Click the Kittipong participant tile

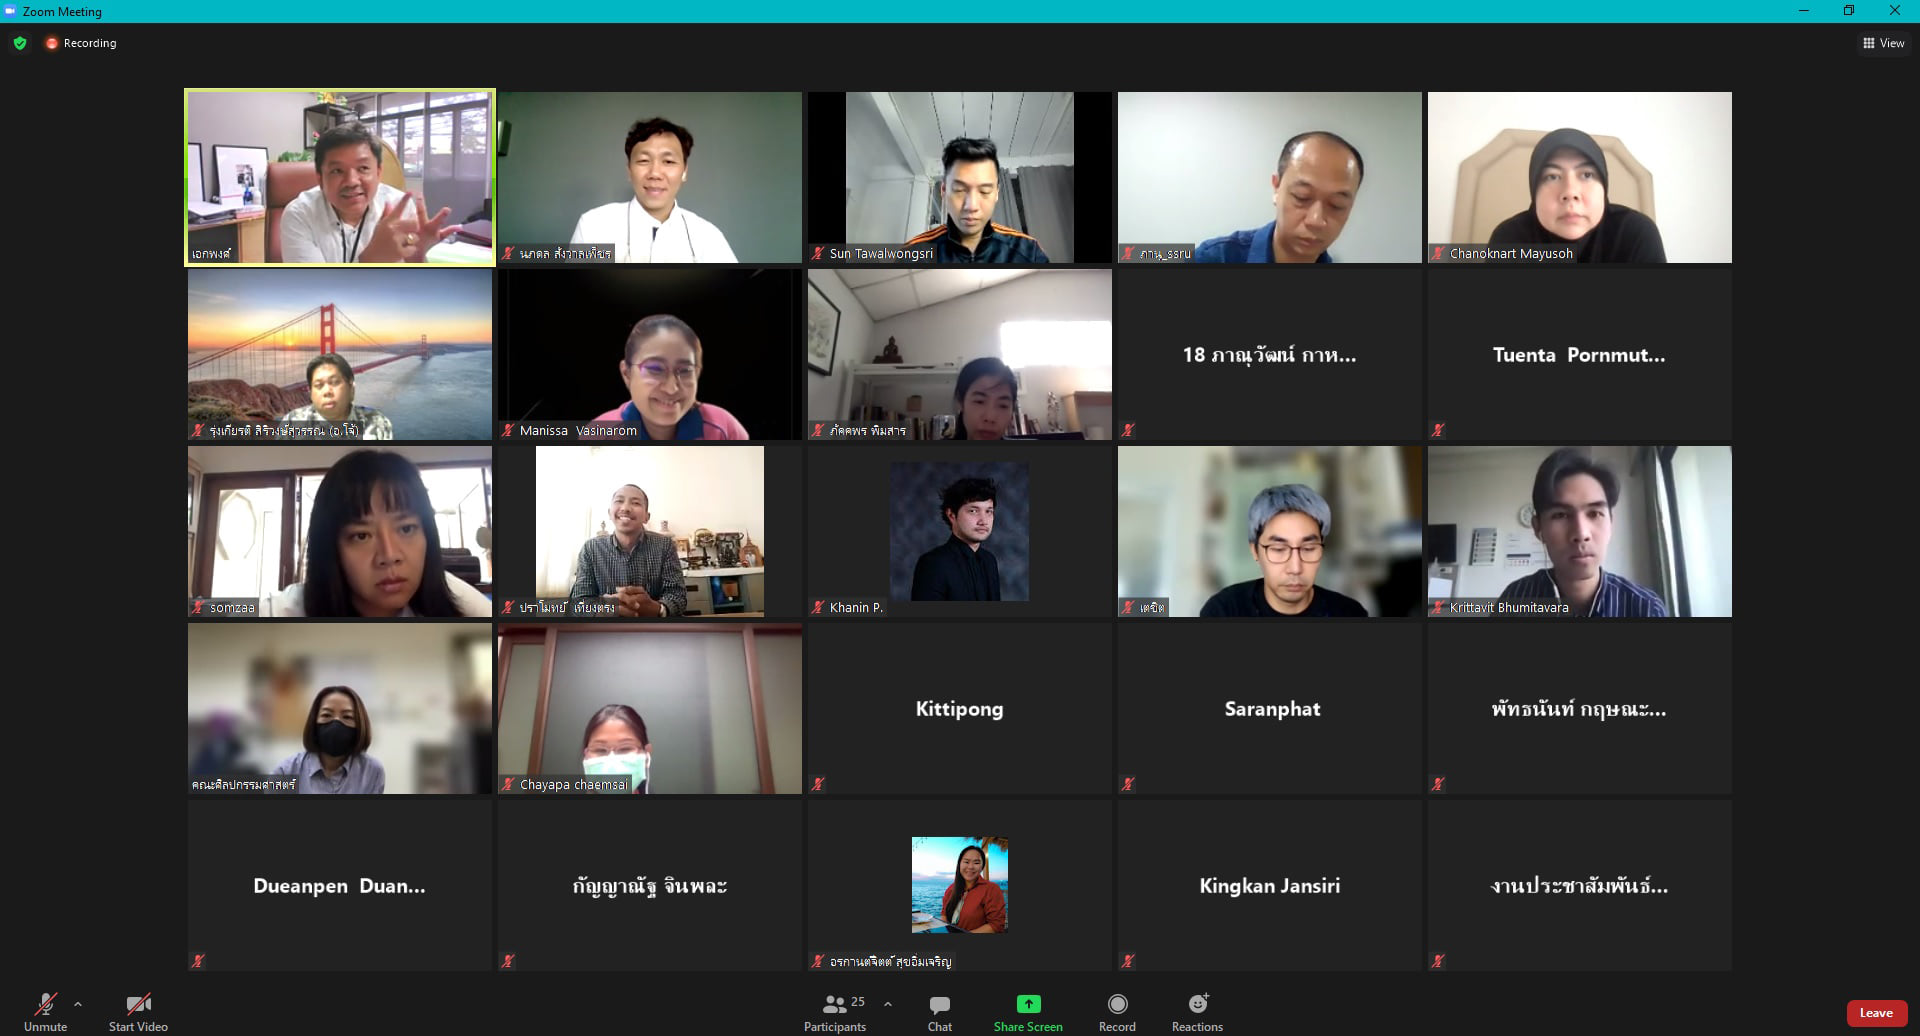point(959,709)
